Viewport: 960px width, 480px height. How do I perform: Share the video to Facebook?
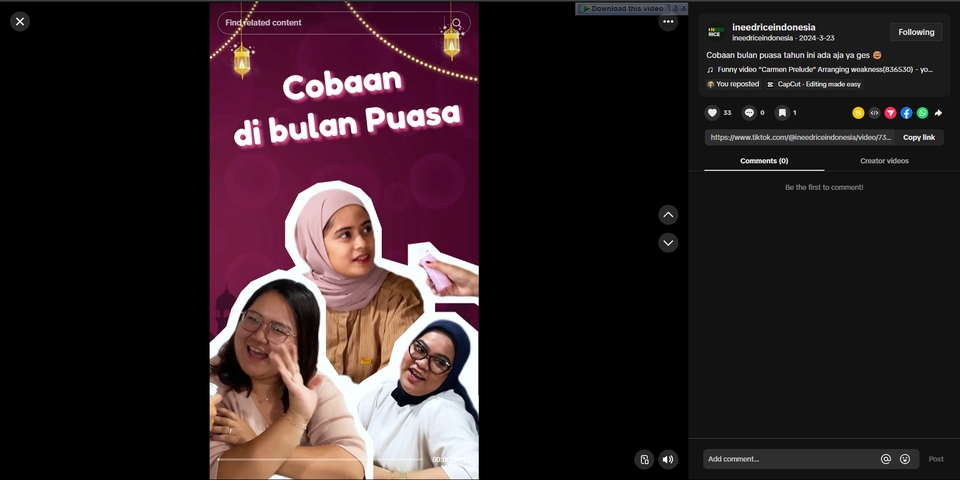(906, 113)
